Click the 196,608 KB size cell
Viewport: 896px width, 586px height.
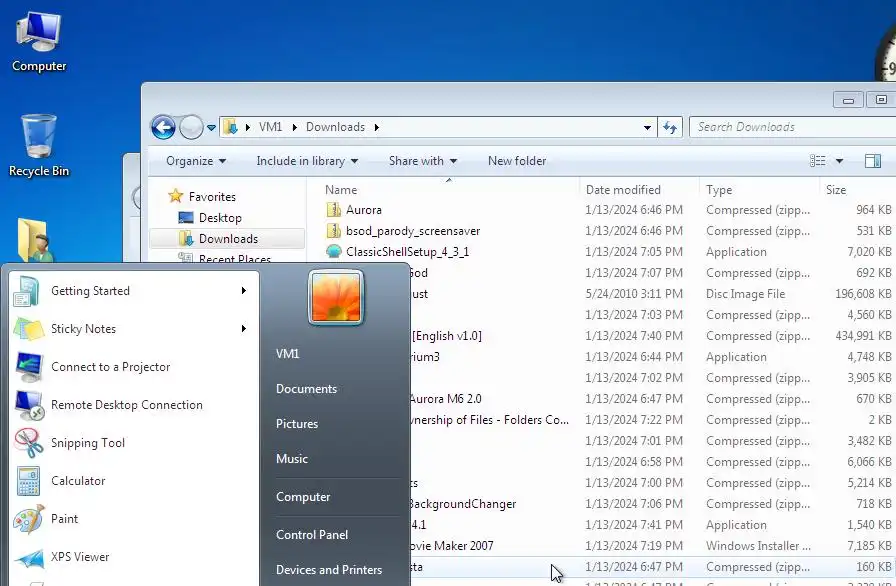click(x=863, y=294)
